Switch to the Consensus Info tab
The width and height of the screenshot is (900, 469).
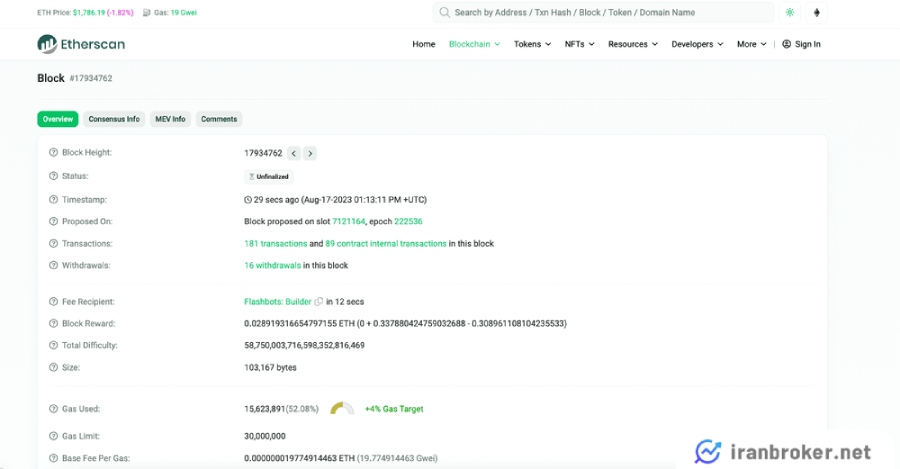click(114, 119)
